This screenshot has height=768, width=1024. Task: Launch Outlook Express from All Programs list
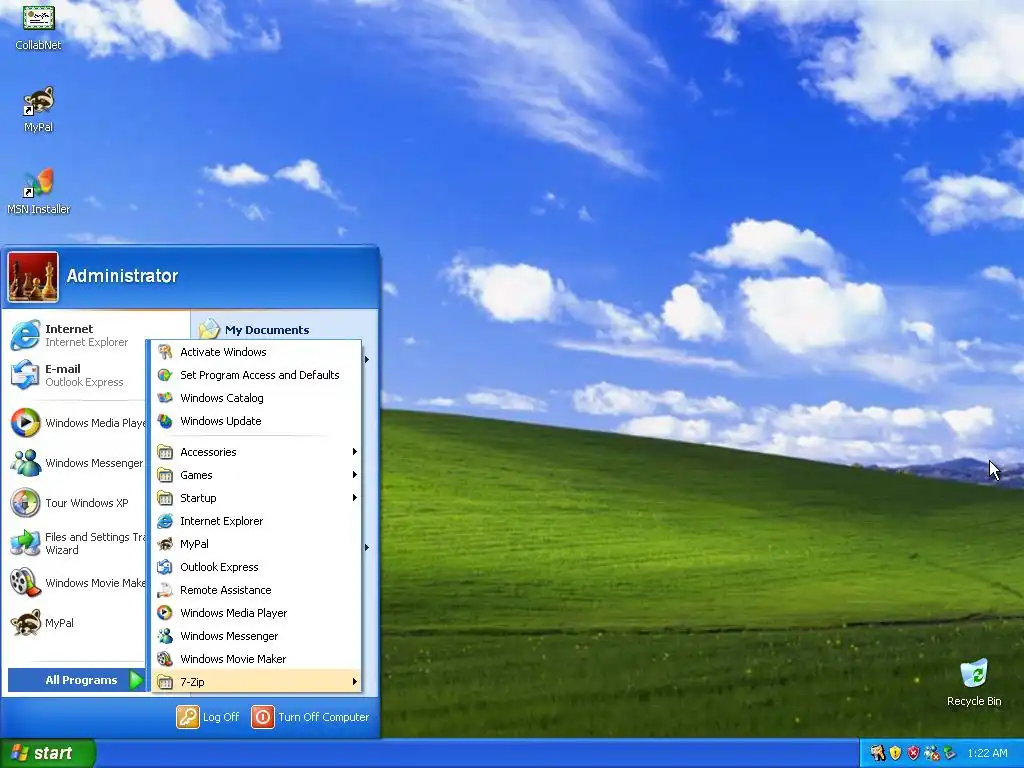point(257,567)
